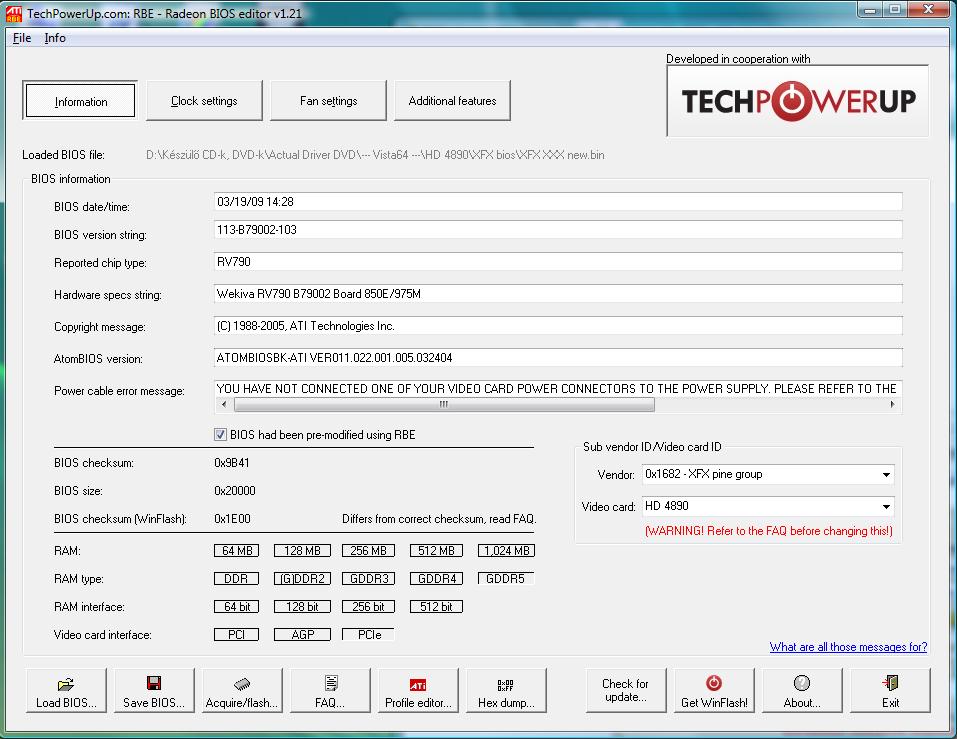Click the BIOS date/time field

pyautogui.click(x=558, y=201)
